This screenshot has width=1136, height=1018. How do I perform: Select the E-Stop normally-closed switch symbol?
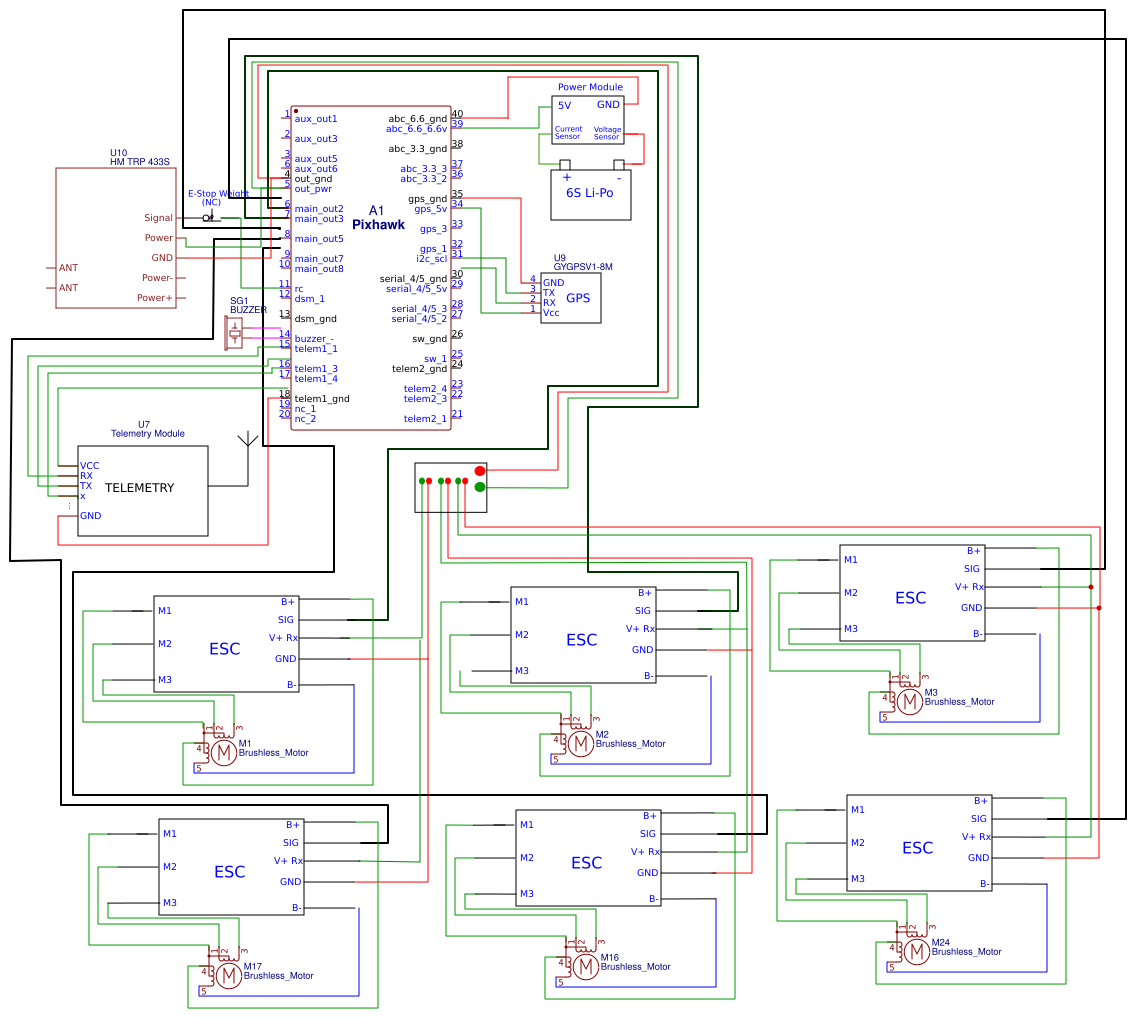tap(209, 217)
